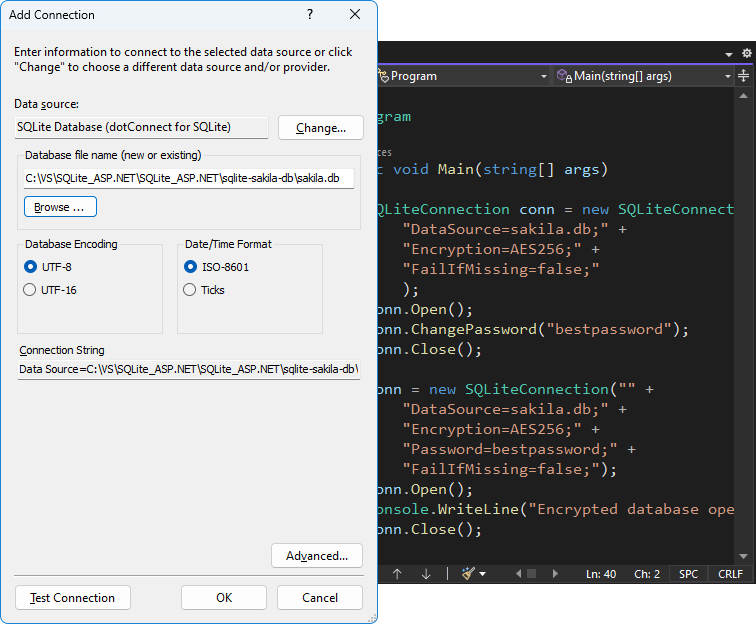Viewport: 756px width, 624px height.
Task: Click the Ch: 2 column indicator
Action: coord(647,574)
